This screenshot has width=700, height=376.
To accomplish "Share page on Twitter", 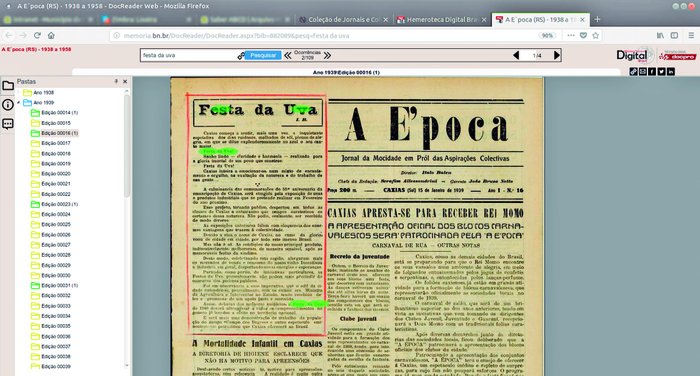I will pos(661,71).
